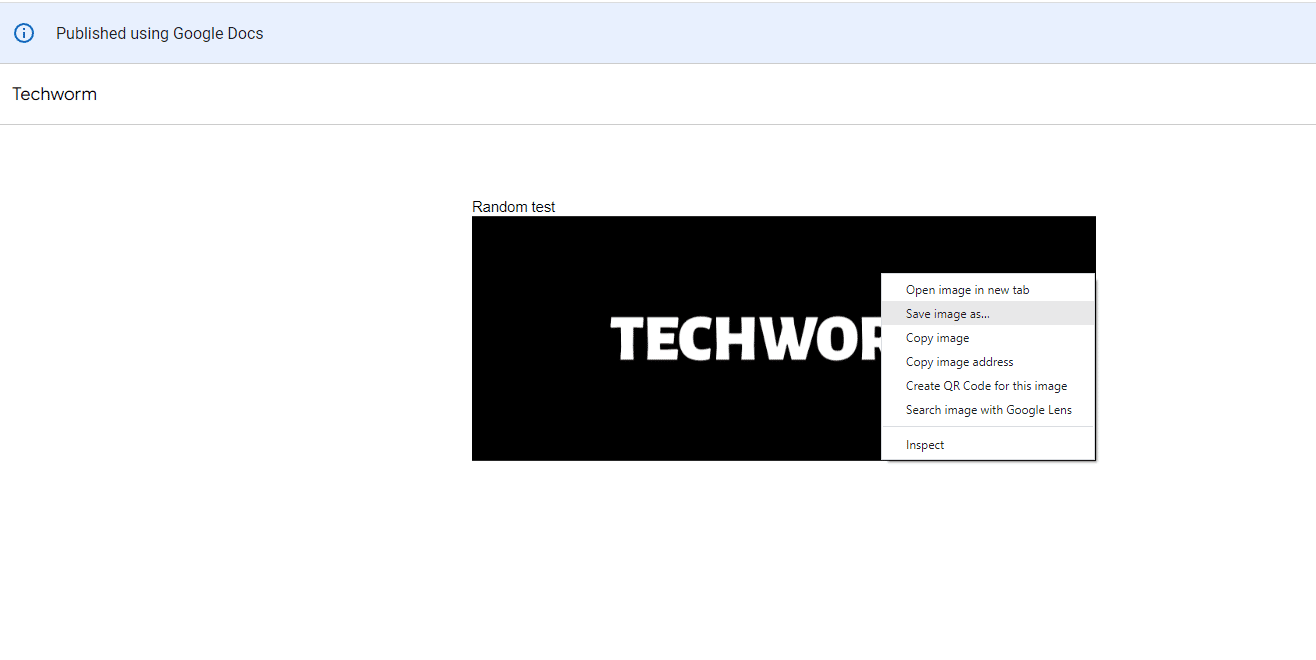Choose 'Save image as...' option

pos(988,314)
